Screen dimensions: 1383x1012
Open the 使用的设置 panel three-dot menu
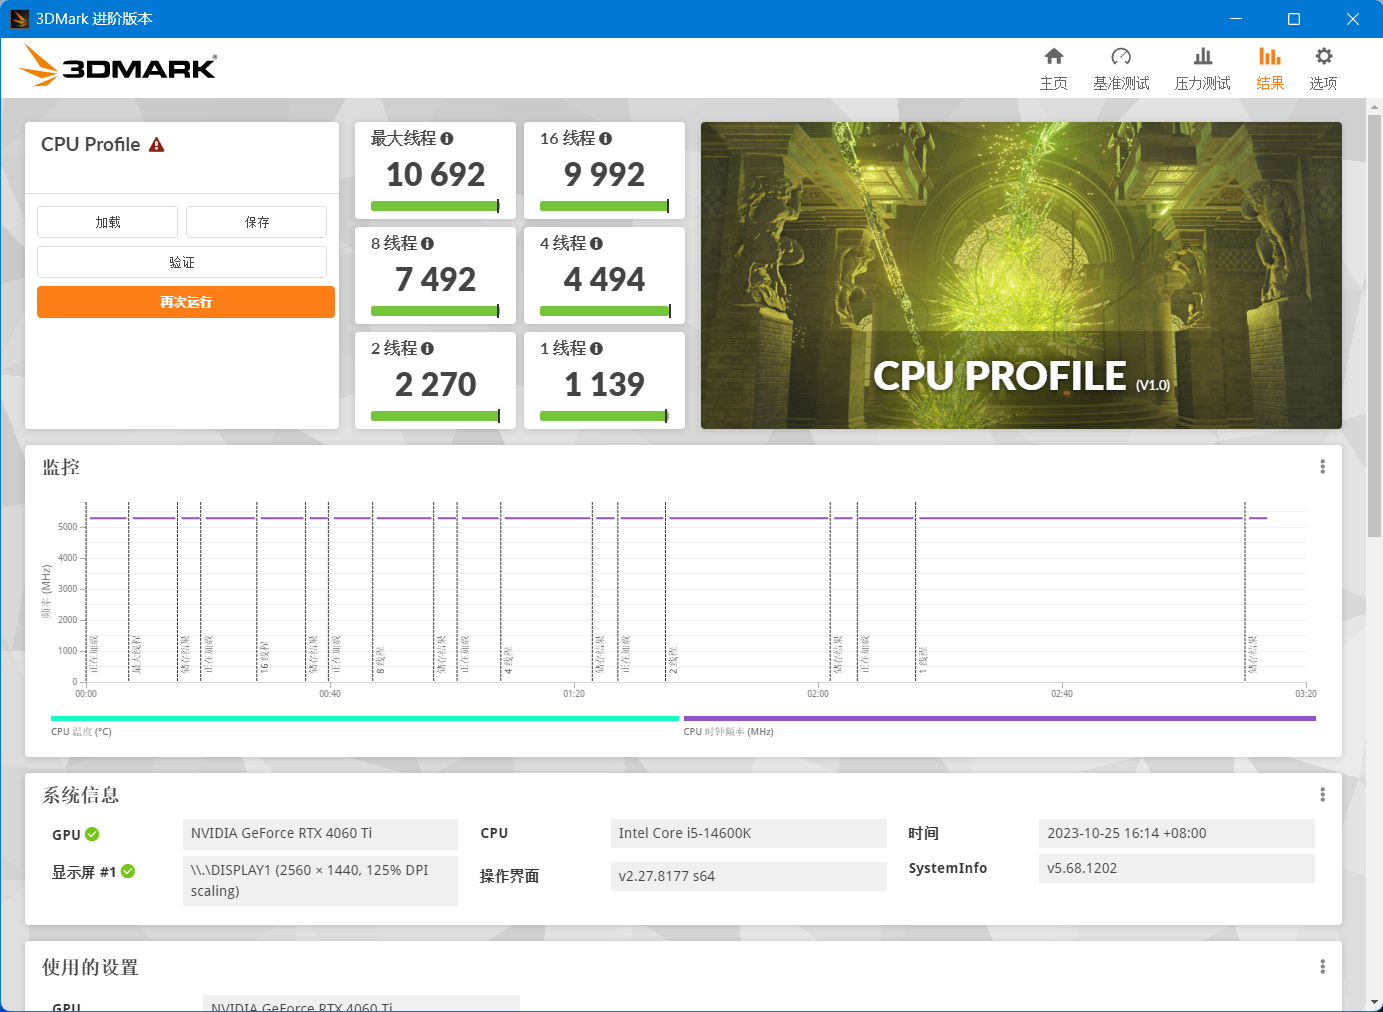click(x=1322, y=967)
